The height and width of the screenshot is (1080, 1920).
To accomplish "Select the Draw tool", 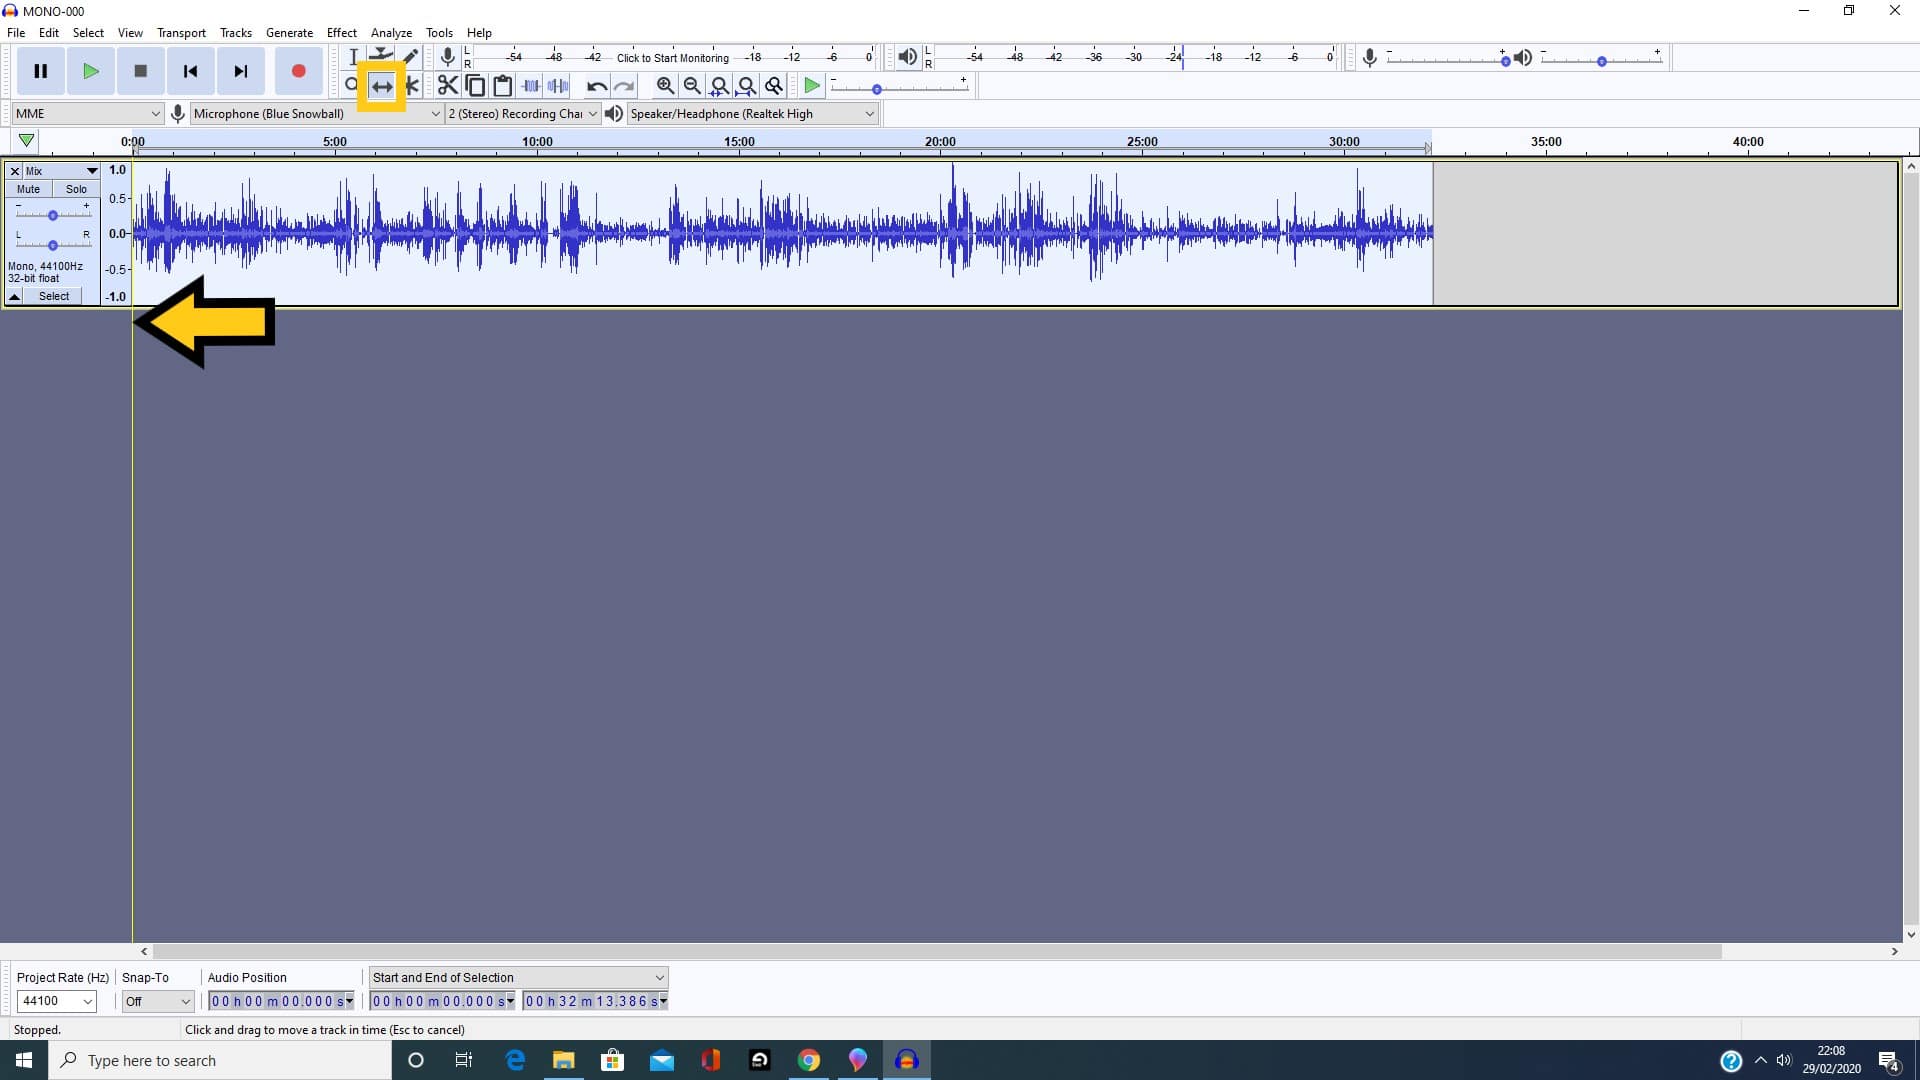I will pos(411,57).
